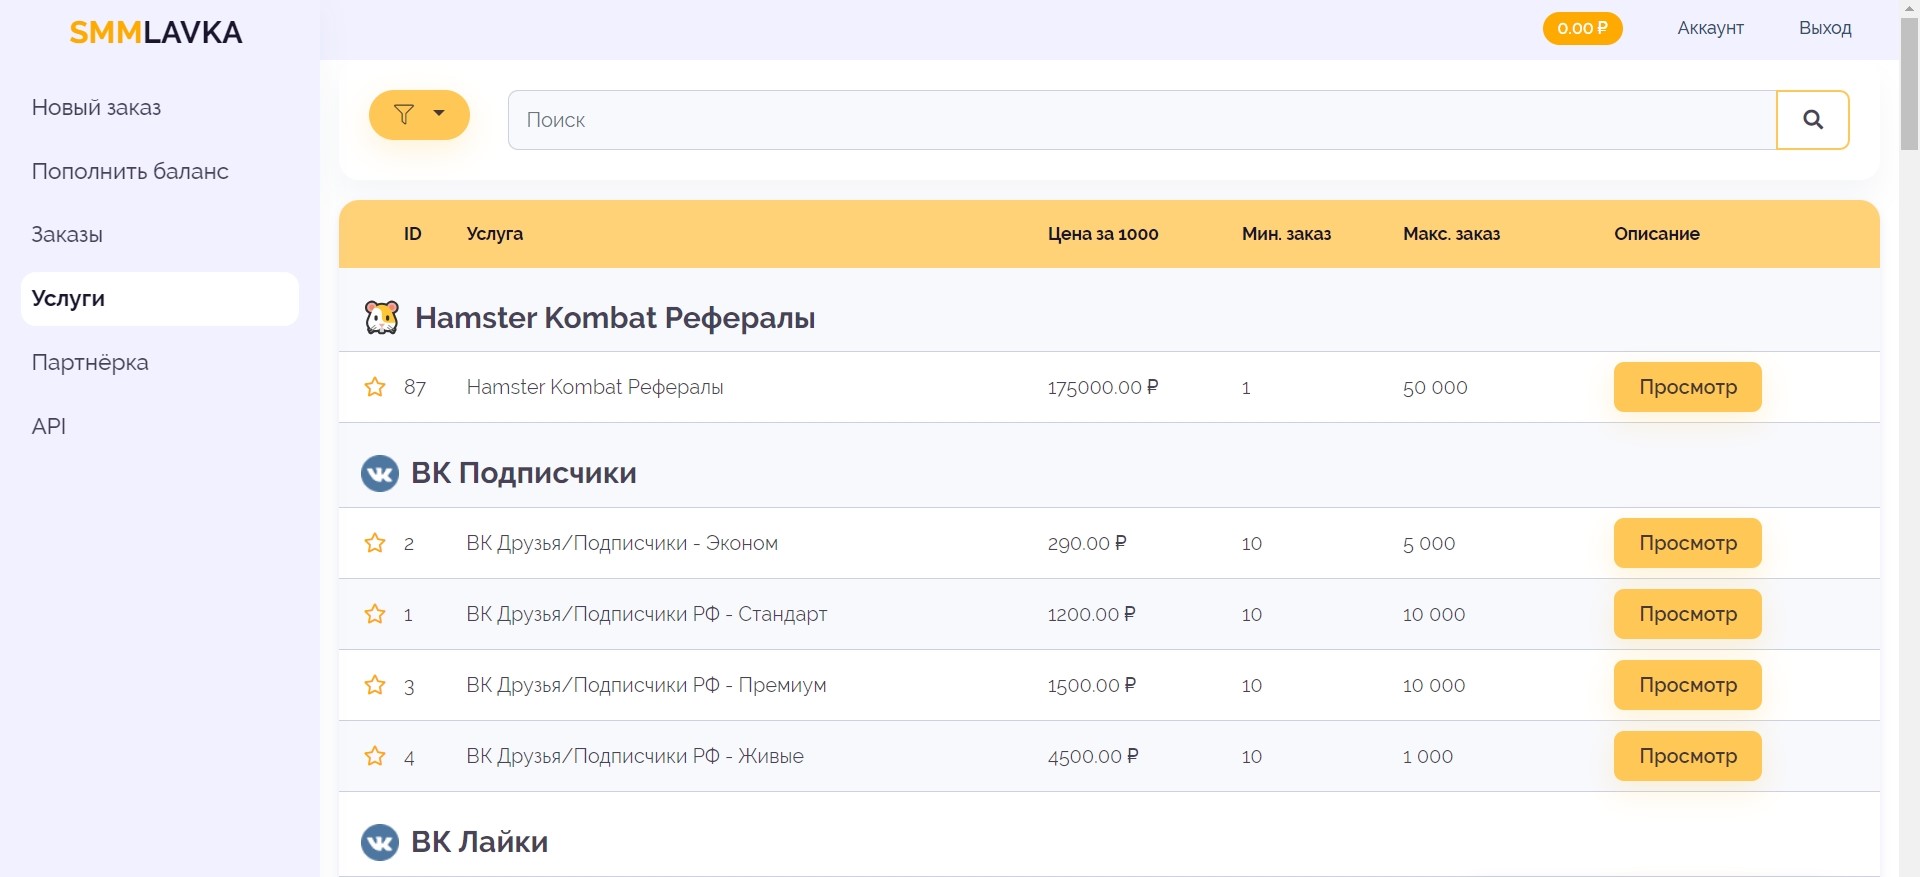Click the ID column header

(413, 234)
